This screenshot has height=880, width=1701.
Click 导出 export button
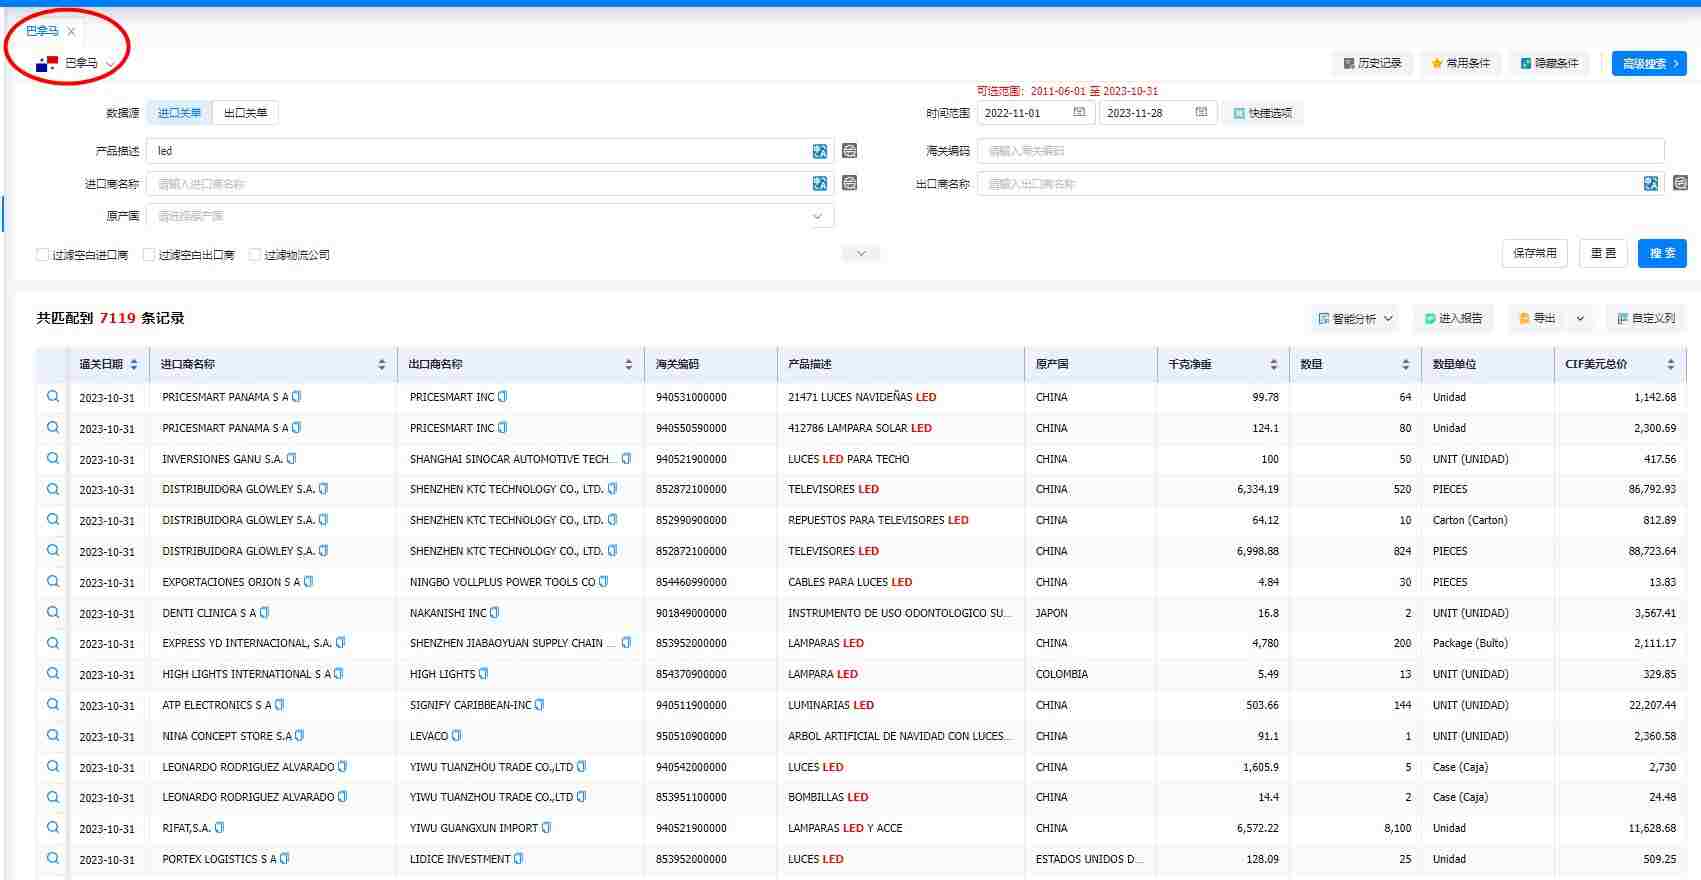coord(1538,319)
